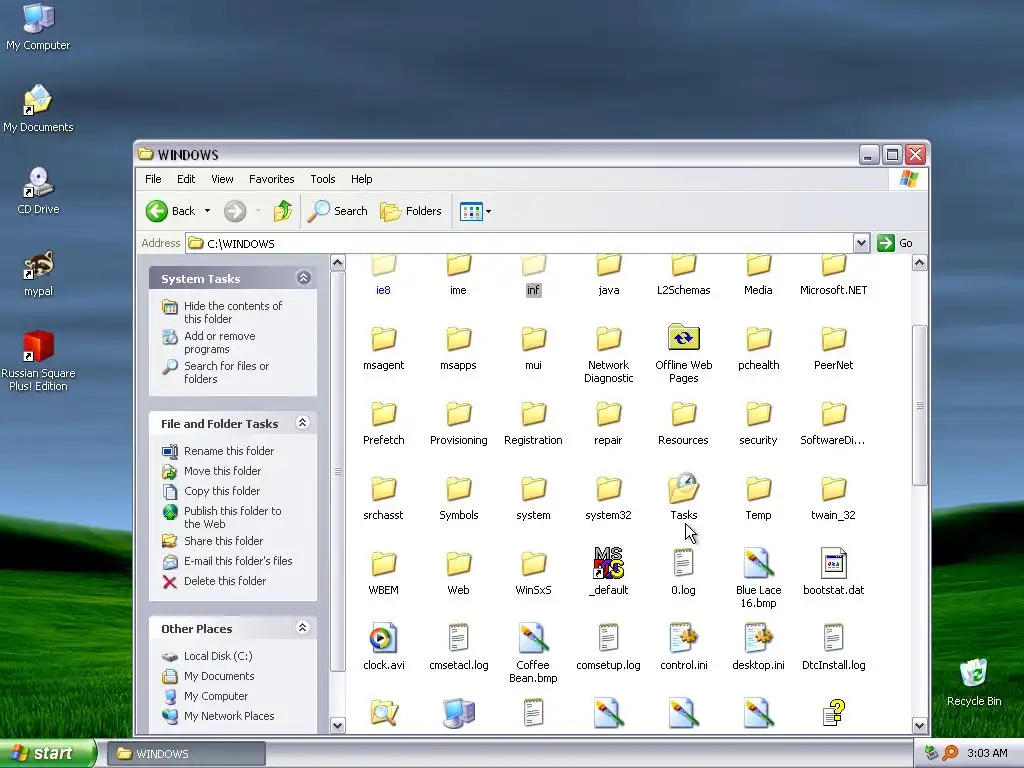The image size is (1024, 768).
Task: Open the File menu
Action: 153,179
